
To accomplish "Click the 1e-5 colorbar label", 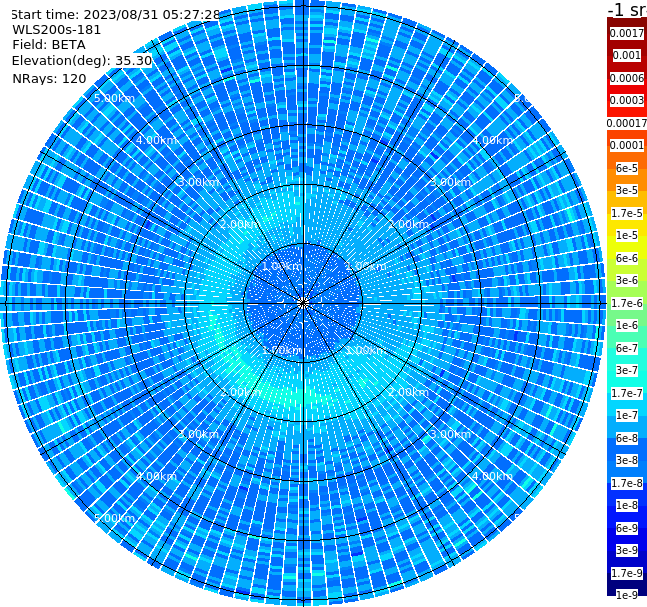I will coord(627,235).
